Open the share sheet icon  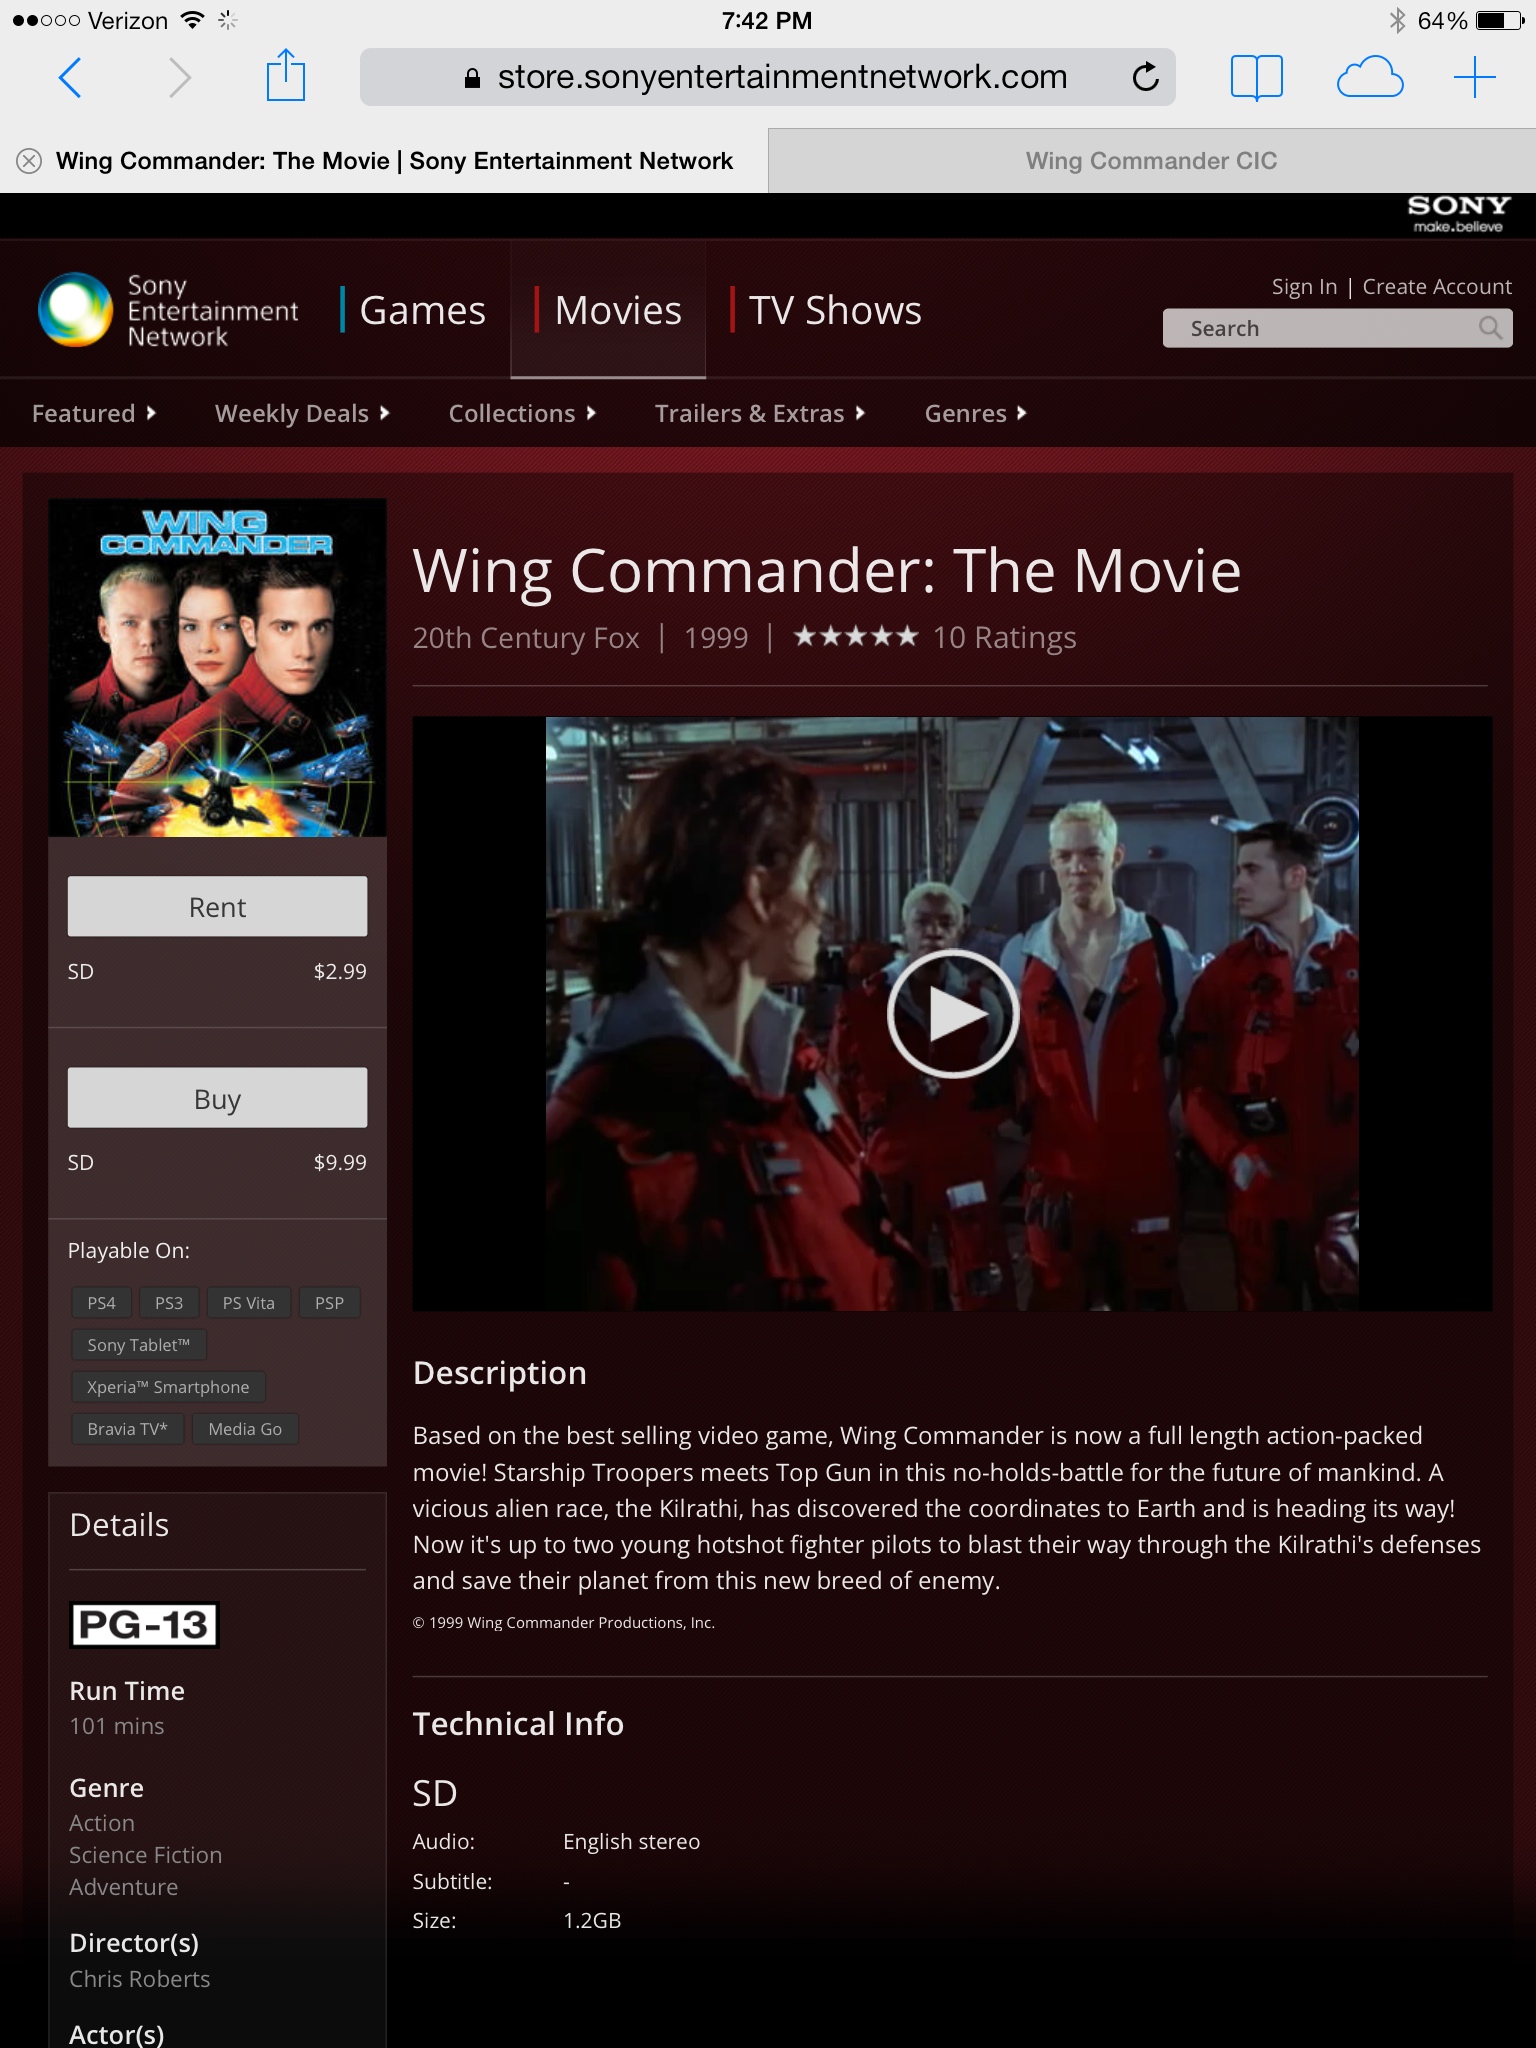coord(286,76)
